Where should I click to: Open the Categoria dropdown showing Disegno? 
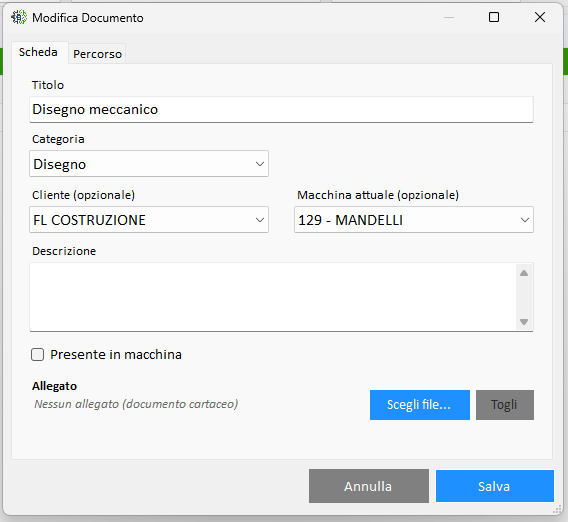click(149, 164)
